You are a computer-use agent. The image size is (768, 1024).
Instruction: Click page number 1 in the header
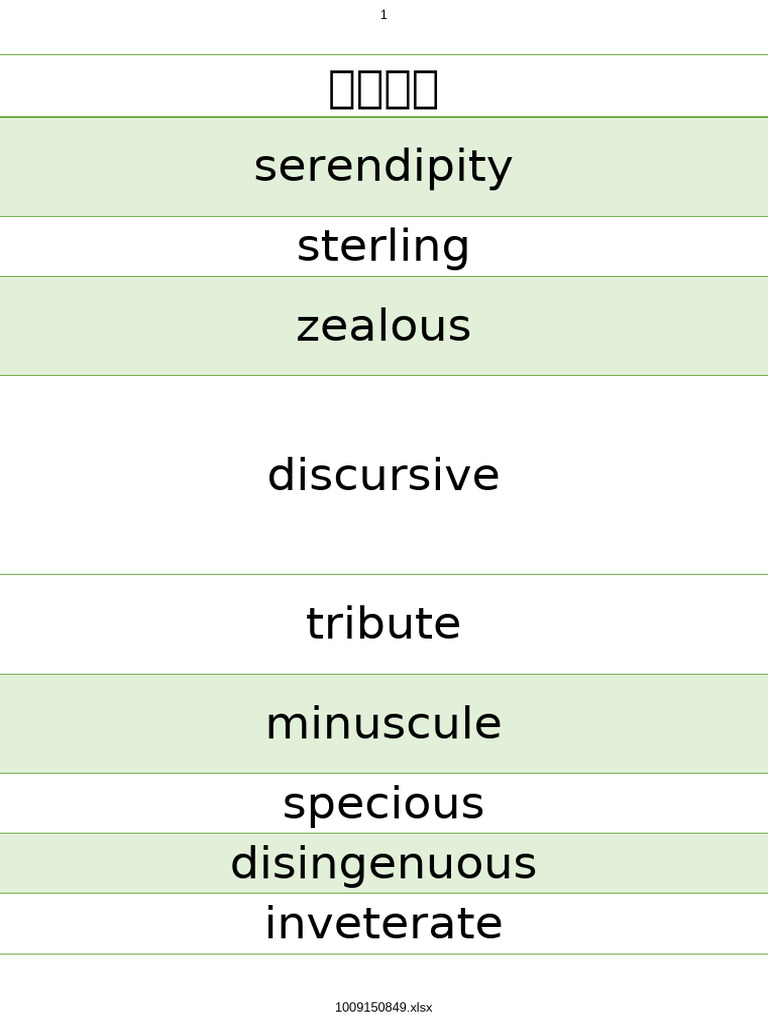point(384,14)
